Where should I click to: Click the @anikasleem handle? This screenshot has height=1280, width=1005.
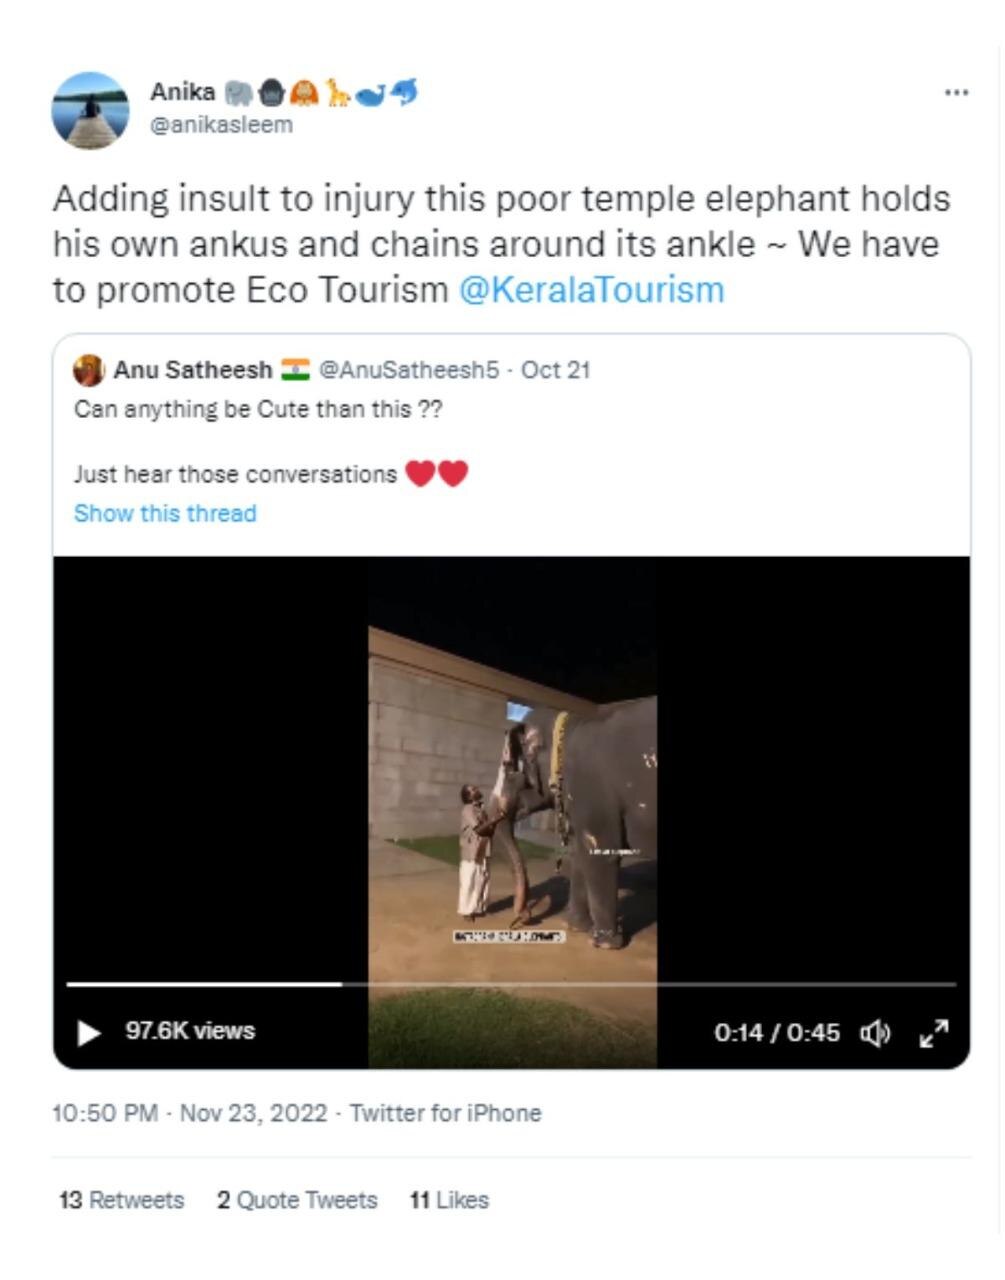(x=221, y=125)
